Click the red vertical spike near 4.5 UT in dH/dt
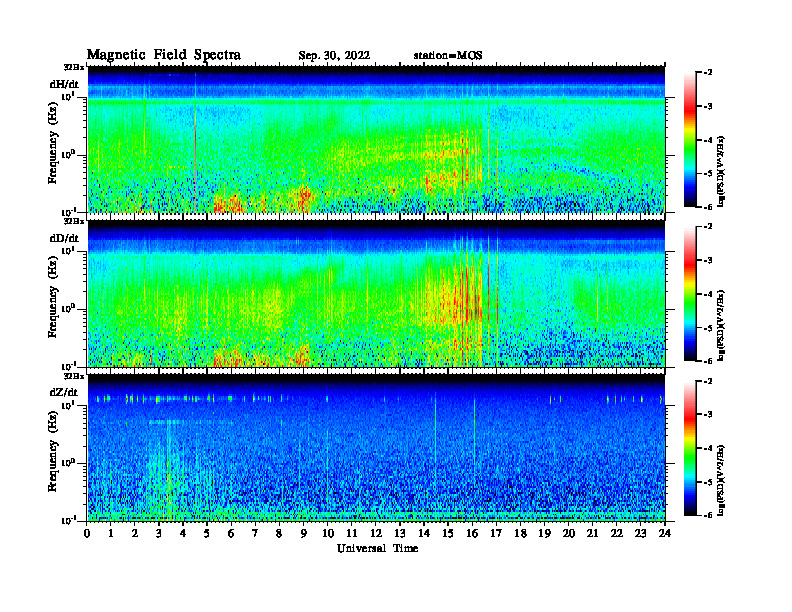 point(195,146)
